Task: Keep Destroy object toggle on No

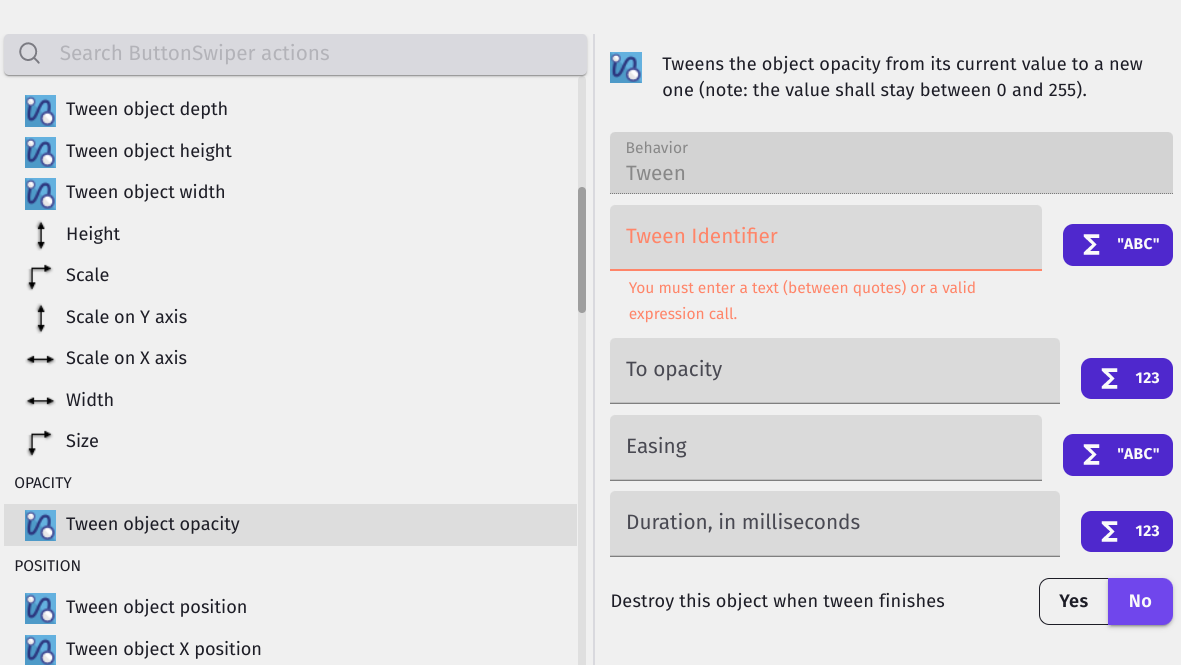Action: 1140,601
